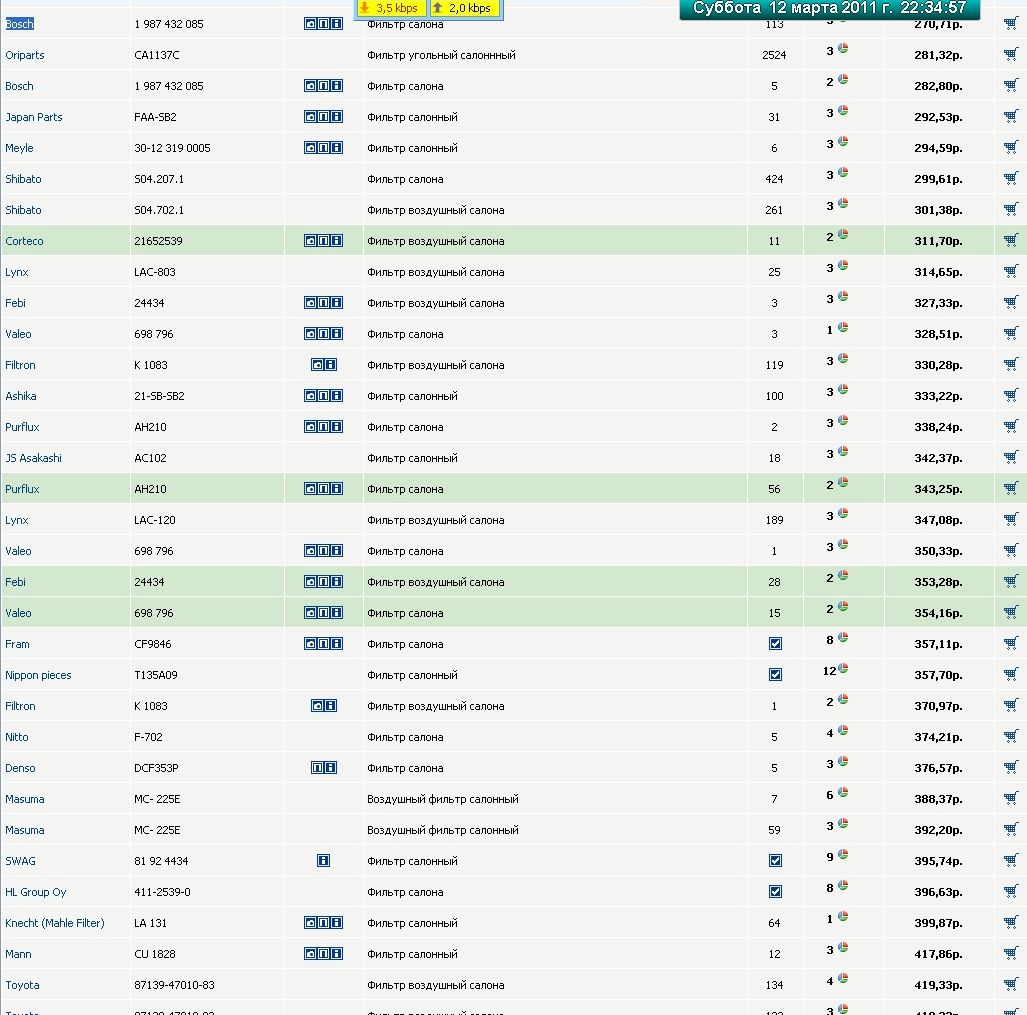Click the price 388,37р.
The image size is (1027, 1015).
pos(938,799)
